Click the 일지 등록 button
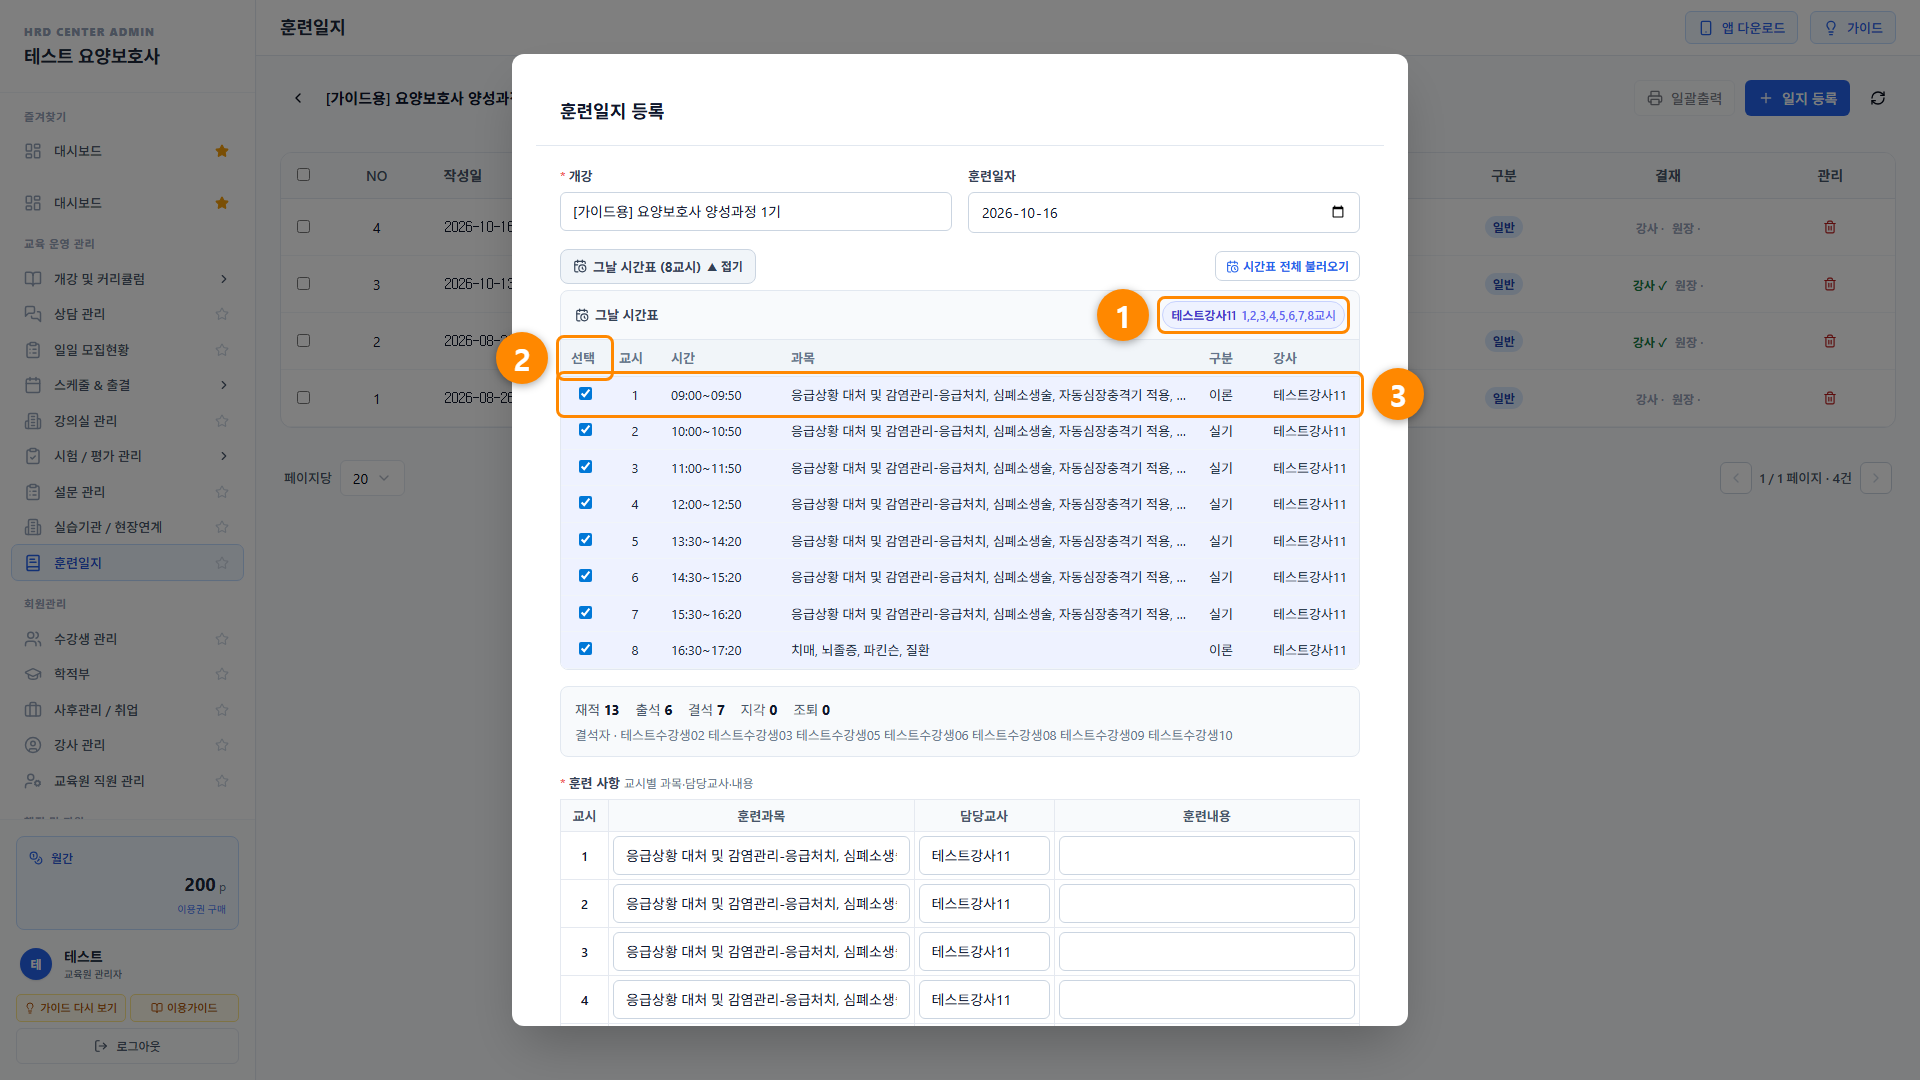Viewport: 1920px width, 1080px height. pyautogui.click(x=1797, y=98)
